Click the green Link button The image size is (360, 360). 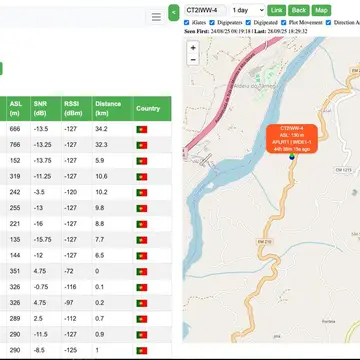[276, 10]
